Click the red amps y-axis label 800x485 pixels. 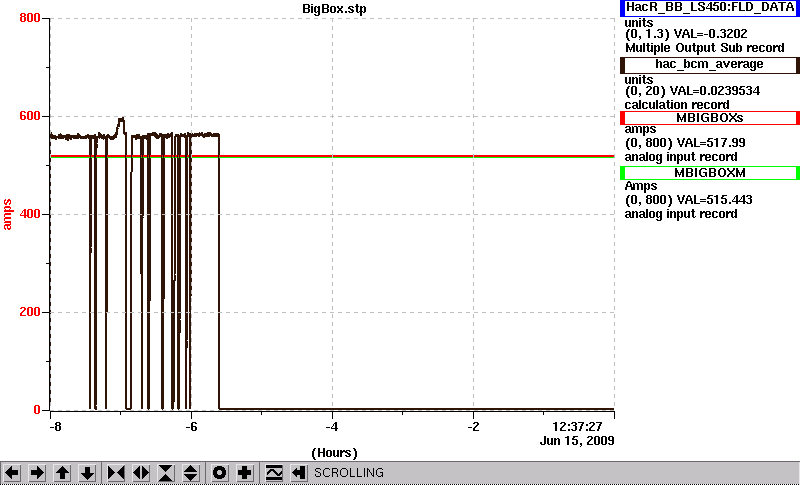[x=7, y=215]
